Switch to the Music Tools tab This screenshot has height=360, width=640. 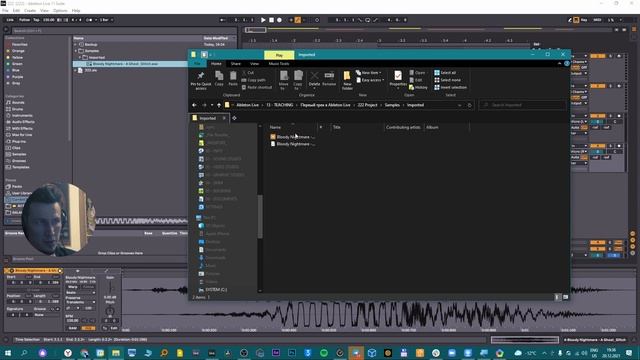pos(279,64)
